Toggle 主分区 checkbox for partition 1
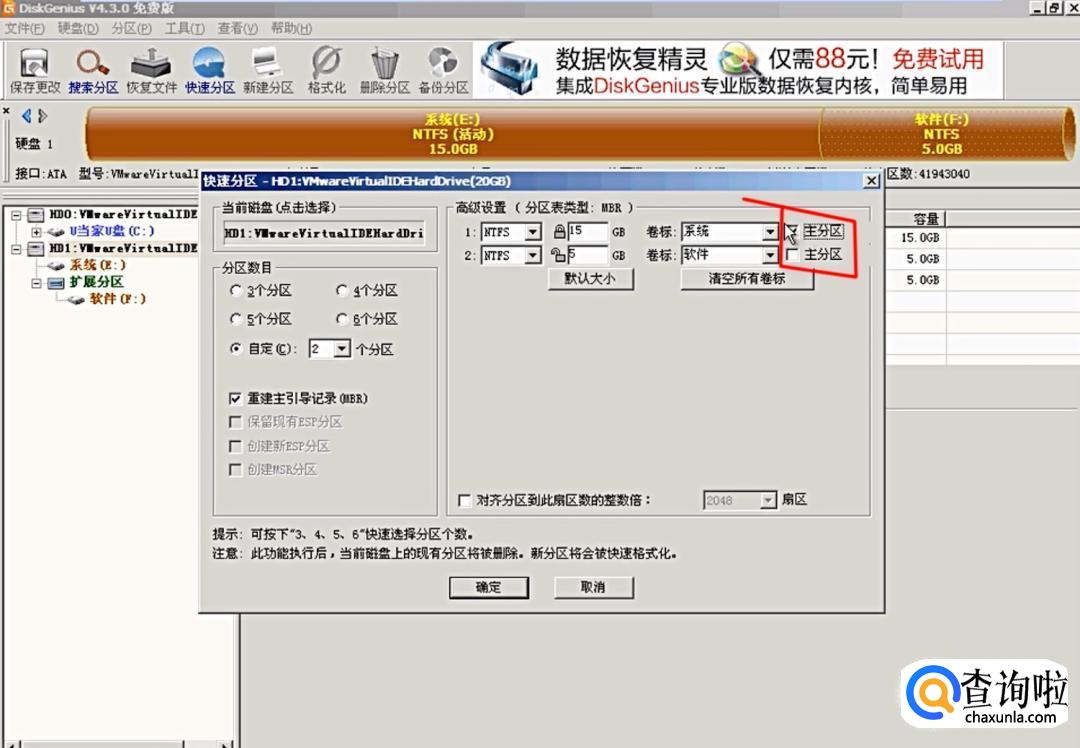 793,231
